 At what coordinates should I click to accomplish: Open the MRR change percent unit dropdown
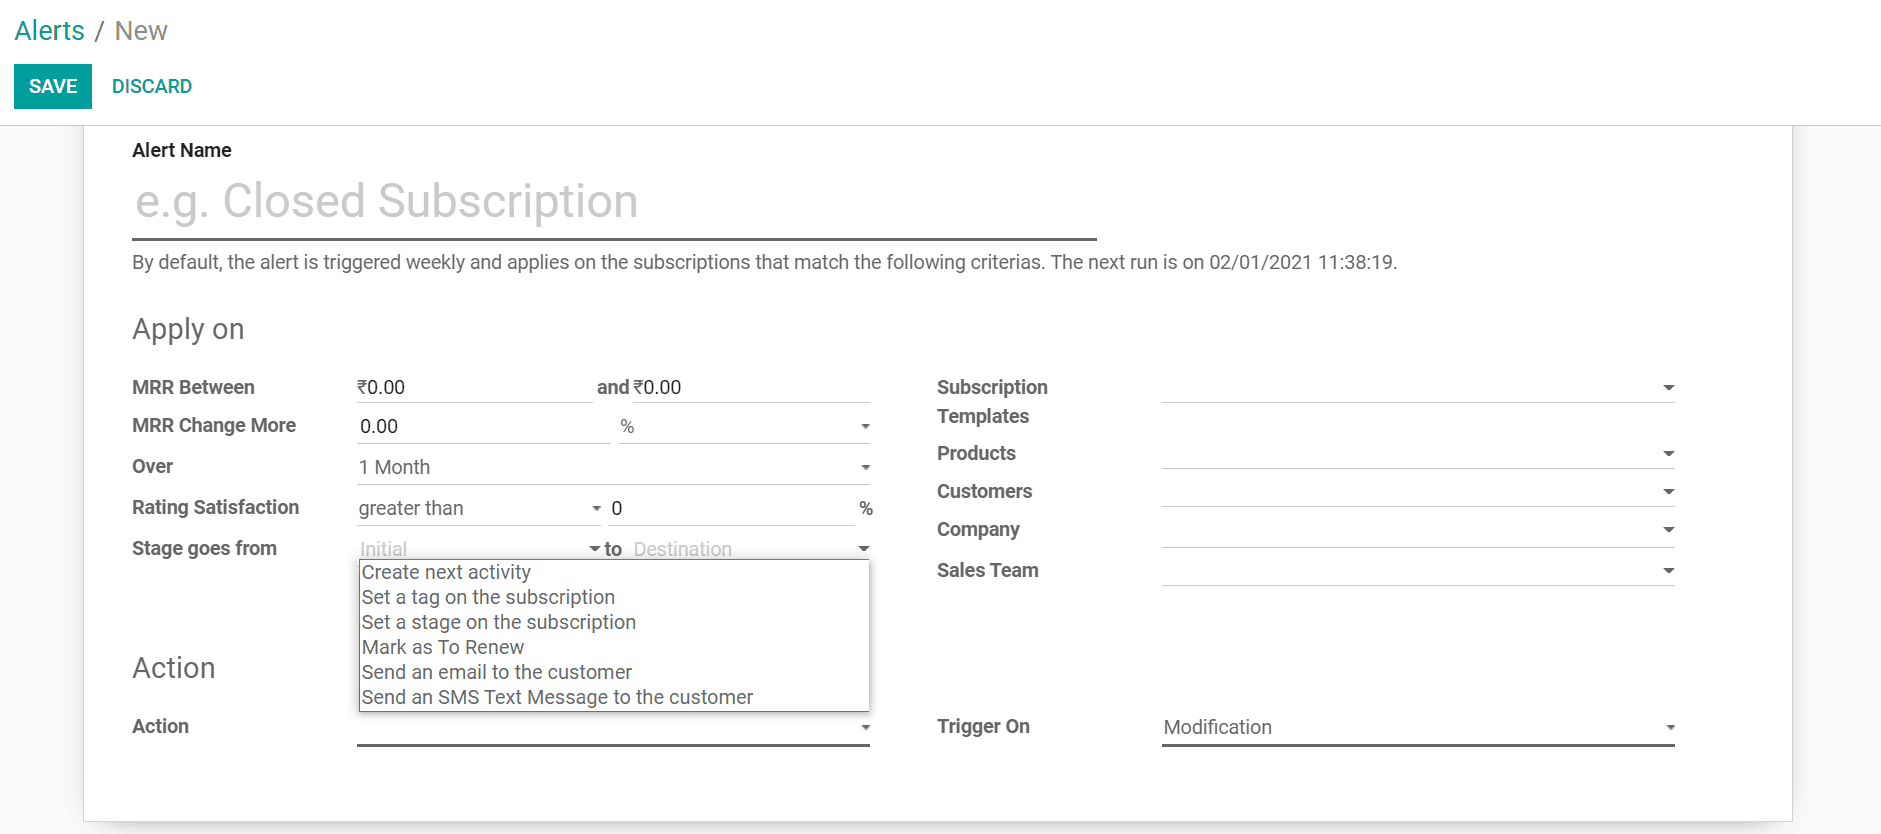click(744, 427)
